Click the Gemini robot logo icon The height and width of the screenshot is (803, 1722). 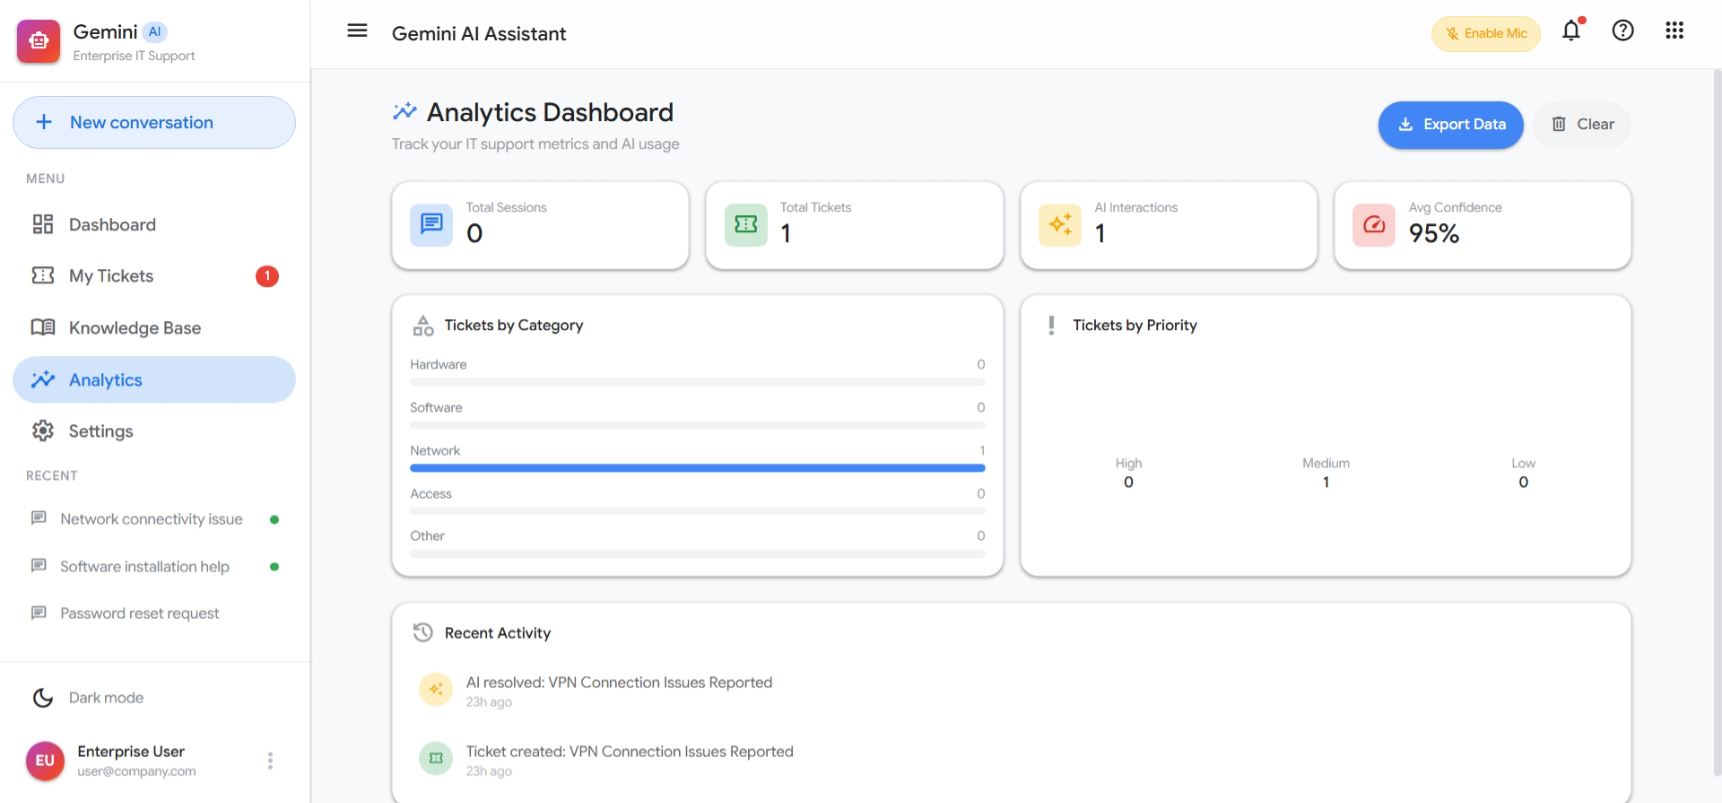[x=38, y=41]
